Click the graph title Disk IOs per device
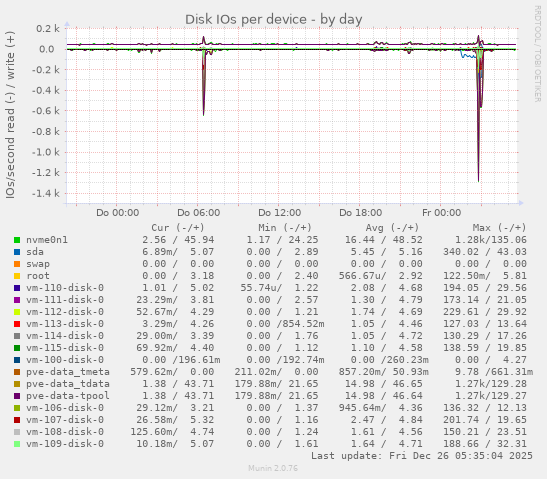The height and width of the screenshot is (479, 547). click(274, 20)
